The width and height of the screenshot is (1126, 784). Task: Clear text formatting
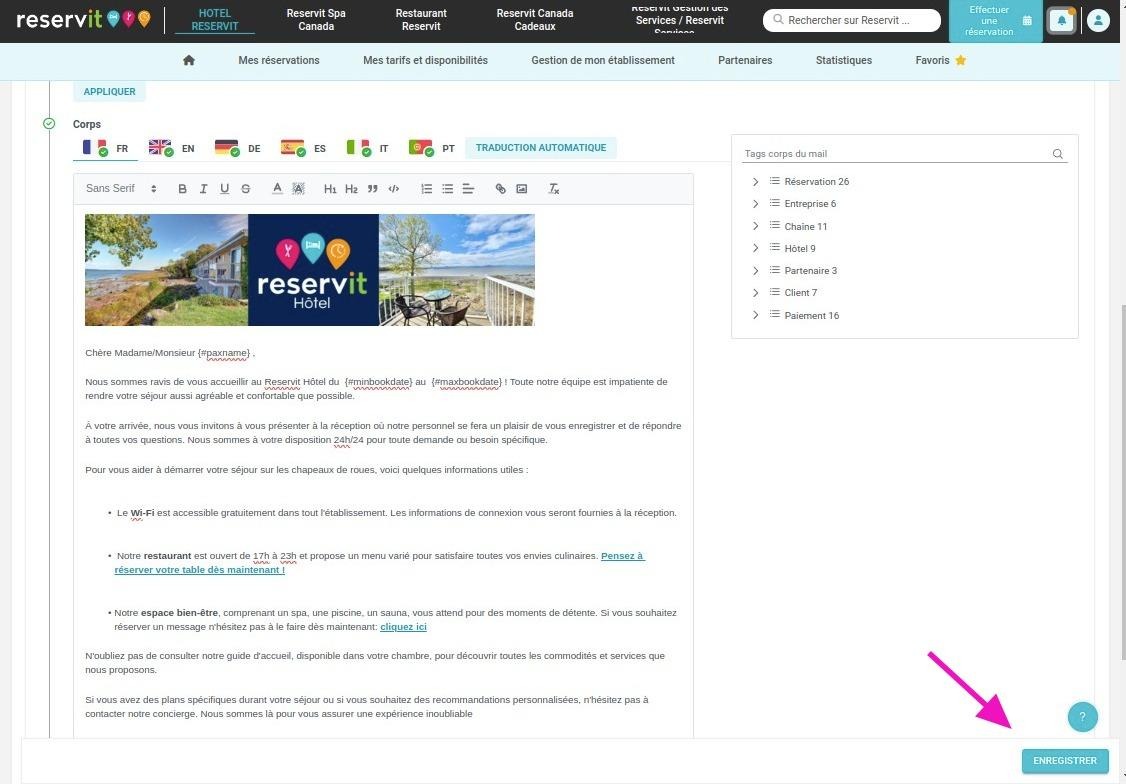click(x=554, y=189)
